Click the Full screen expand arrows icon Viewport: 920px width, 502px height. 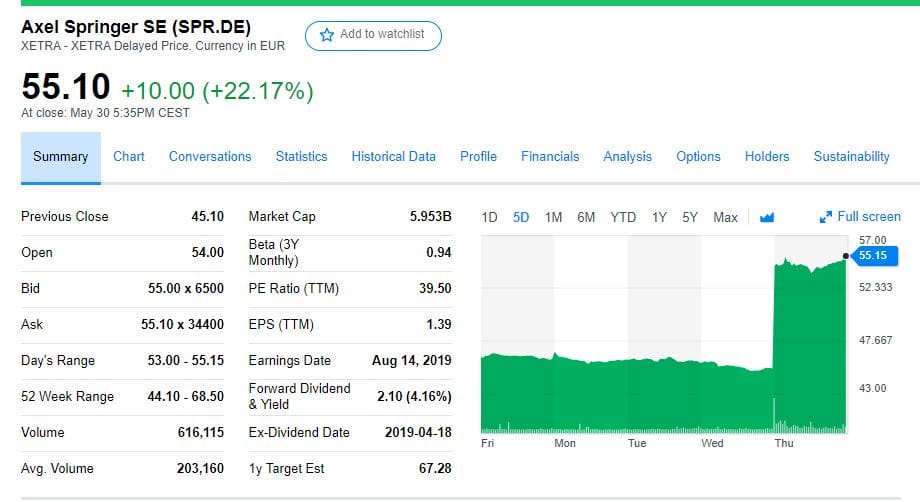click(x=826, y=217)
